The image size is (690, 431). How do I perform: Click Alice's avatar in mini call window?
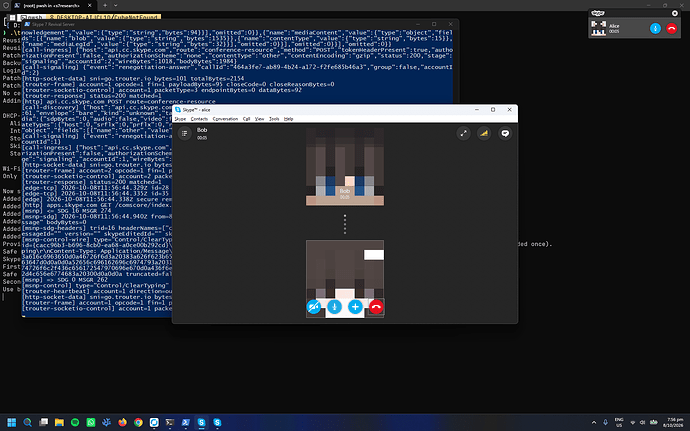pyautogui.click(x=598, y=28)
